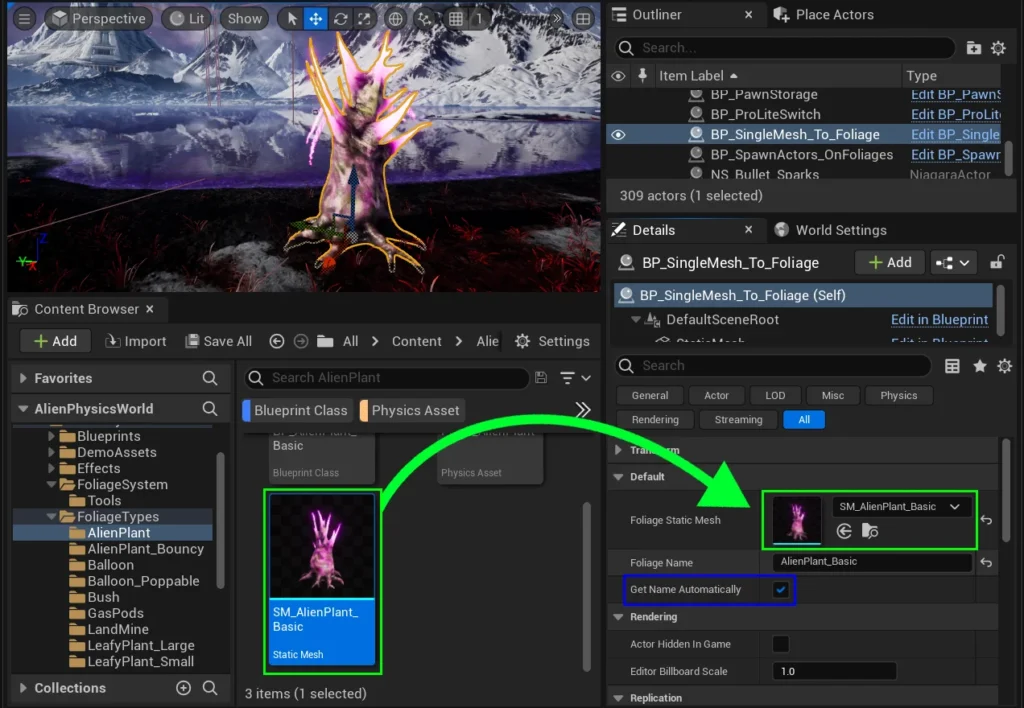Open the SM_AlienPlant_Basic mesh dropdown

(x=900, y=507)
